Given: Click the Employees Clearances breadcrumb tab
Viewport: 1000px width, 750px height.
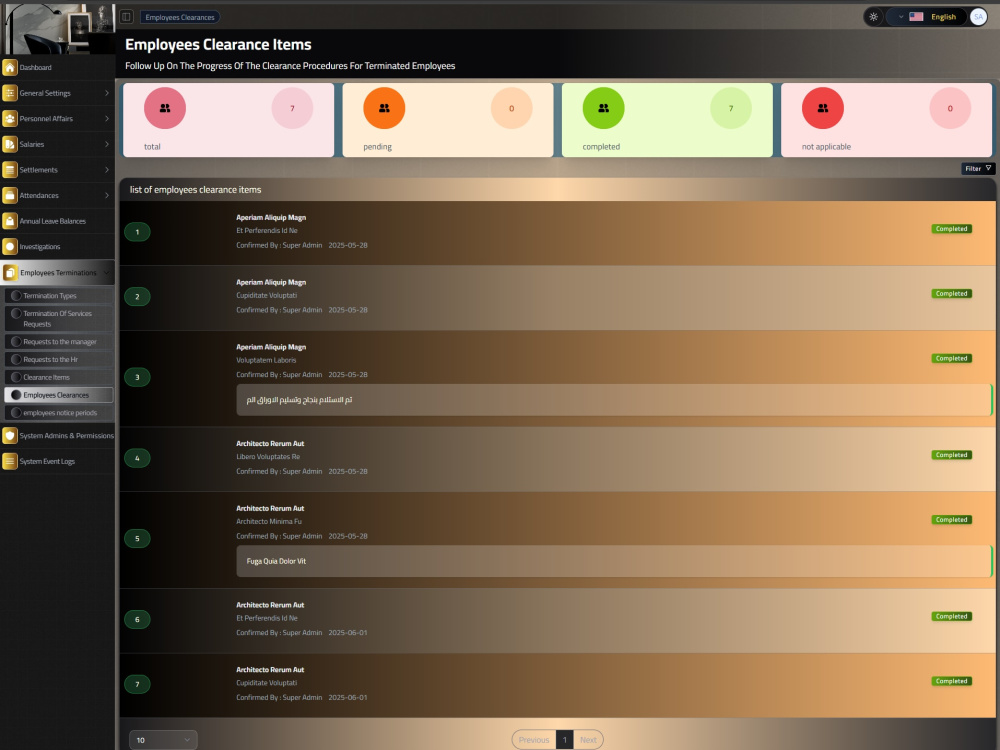Looking at the screenshot, I should click(x=180, y=17).
